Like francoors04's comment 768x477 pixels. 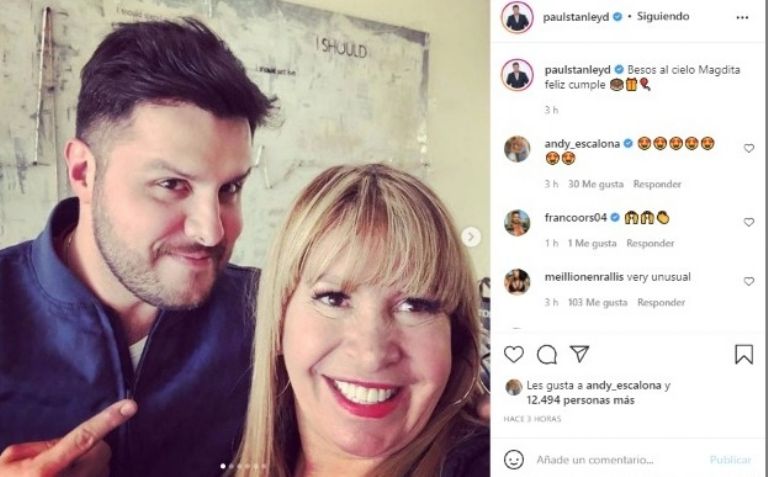click(x=749, y=222)
